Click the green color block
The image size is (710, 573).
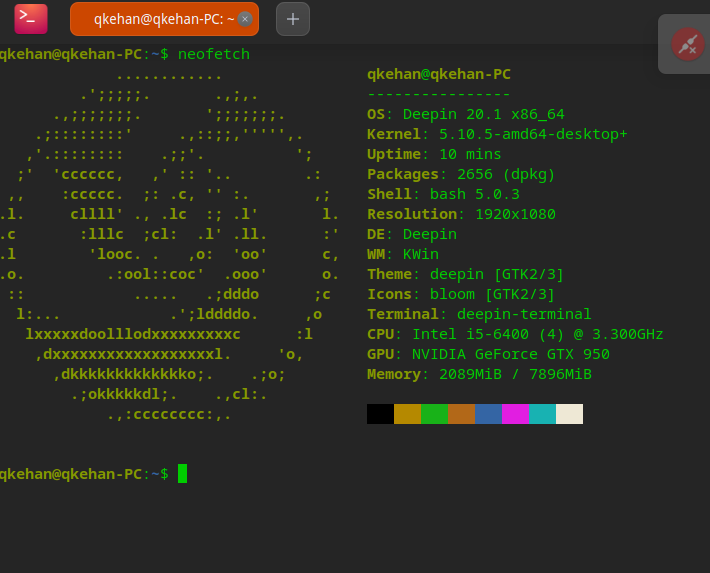pos(435,414)
